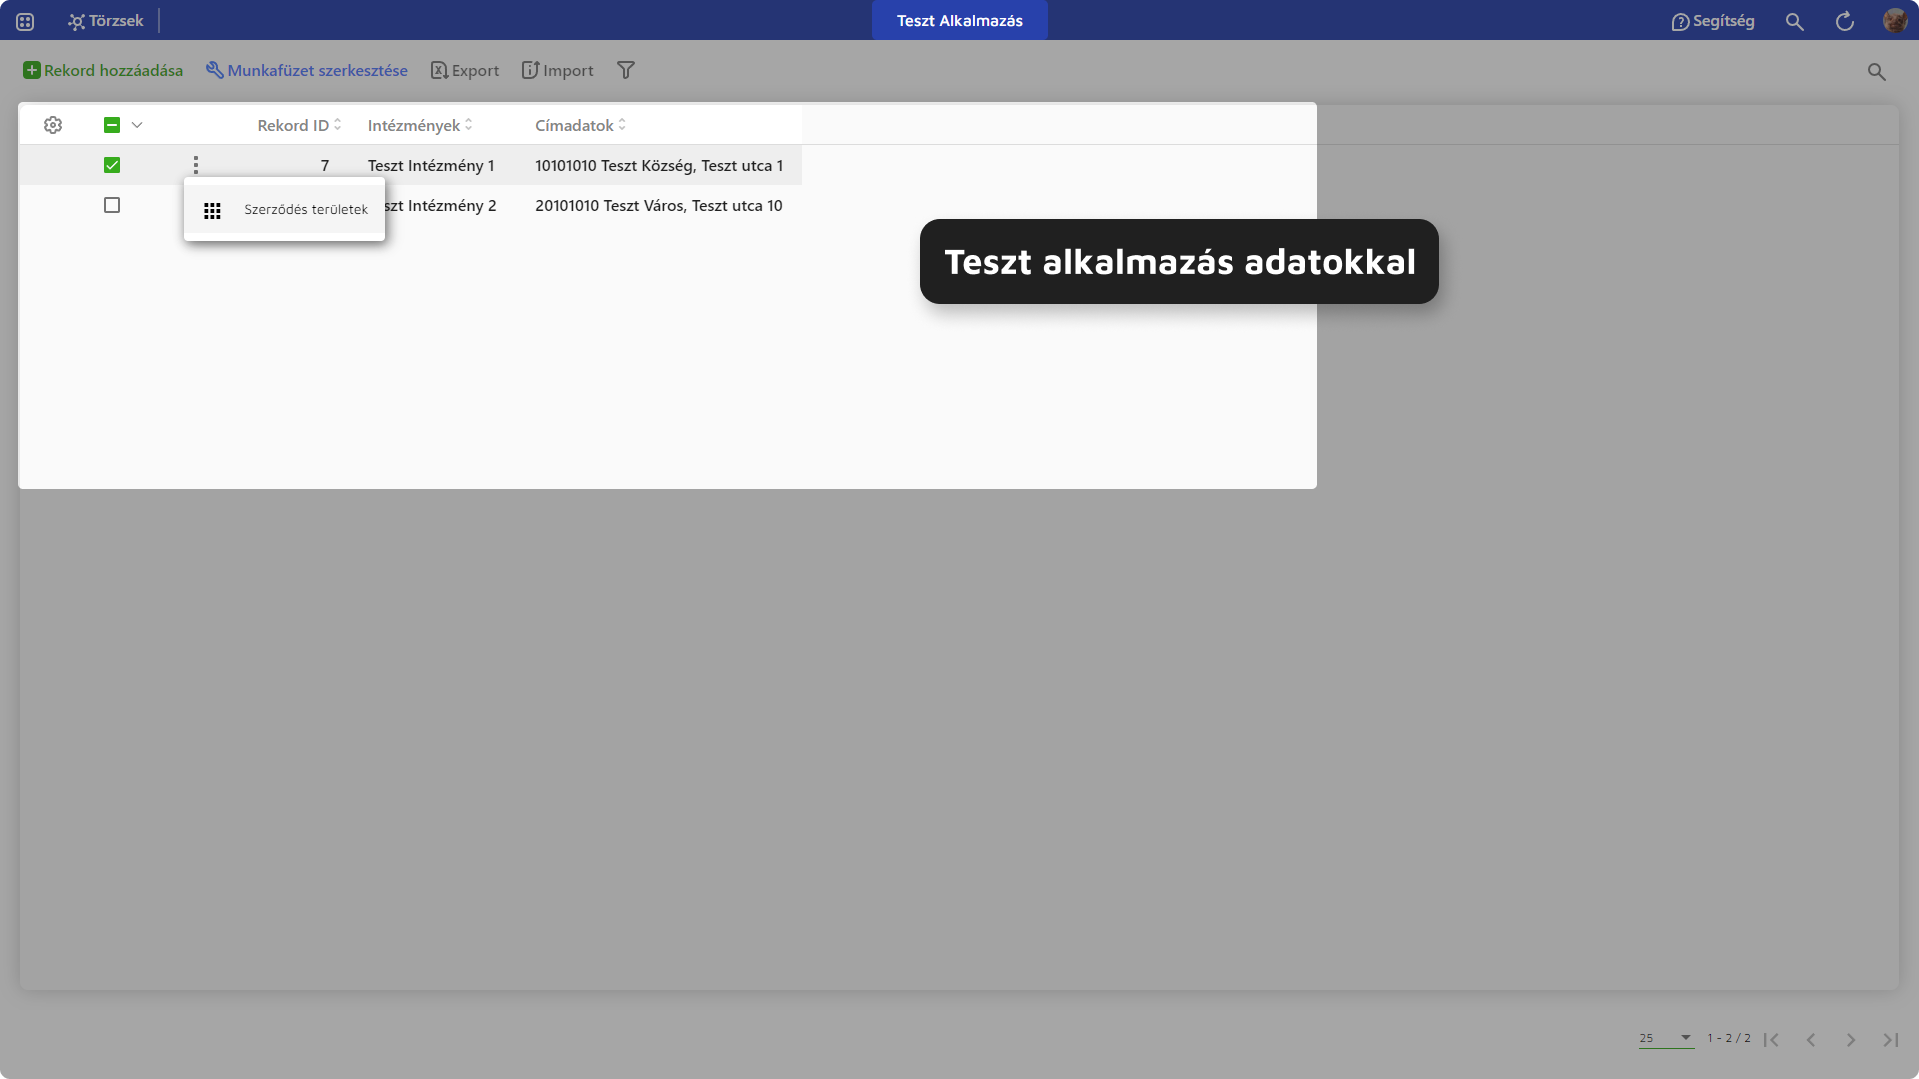This screenshot has width=1919, height=1079.
Task: Click the filter funnel icon
Action: click(626, 70)
